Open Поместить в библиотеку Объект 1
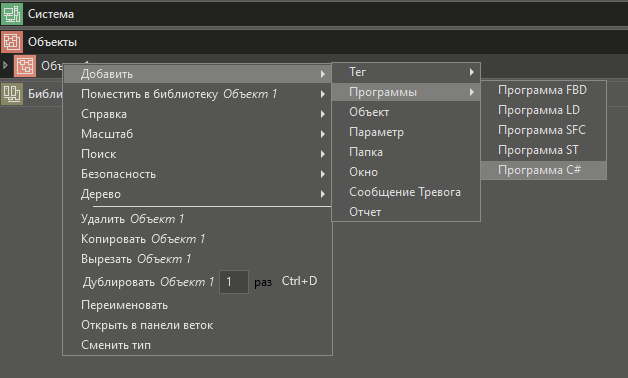Viewport: 628px width, 378px height. (x=197, y=94)
